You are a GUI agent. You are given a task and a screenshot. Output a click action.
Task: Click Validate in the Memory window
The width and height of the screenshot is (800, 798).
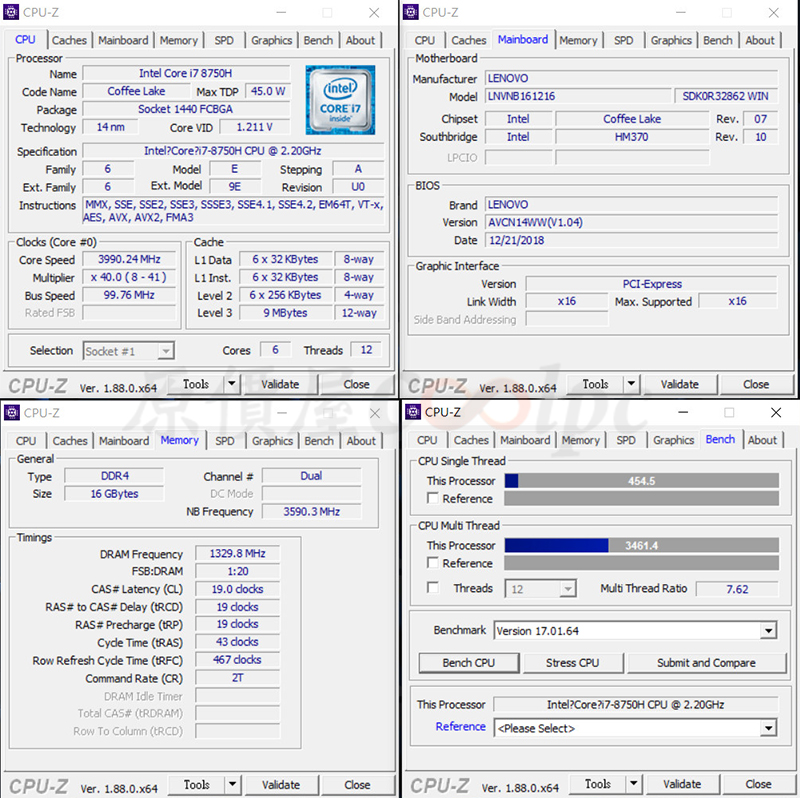click(281, 784)
